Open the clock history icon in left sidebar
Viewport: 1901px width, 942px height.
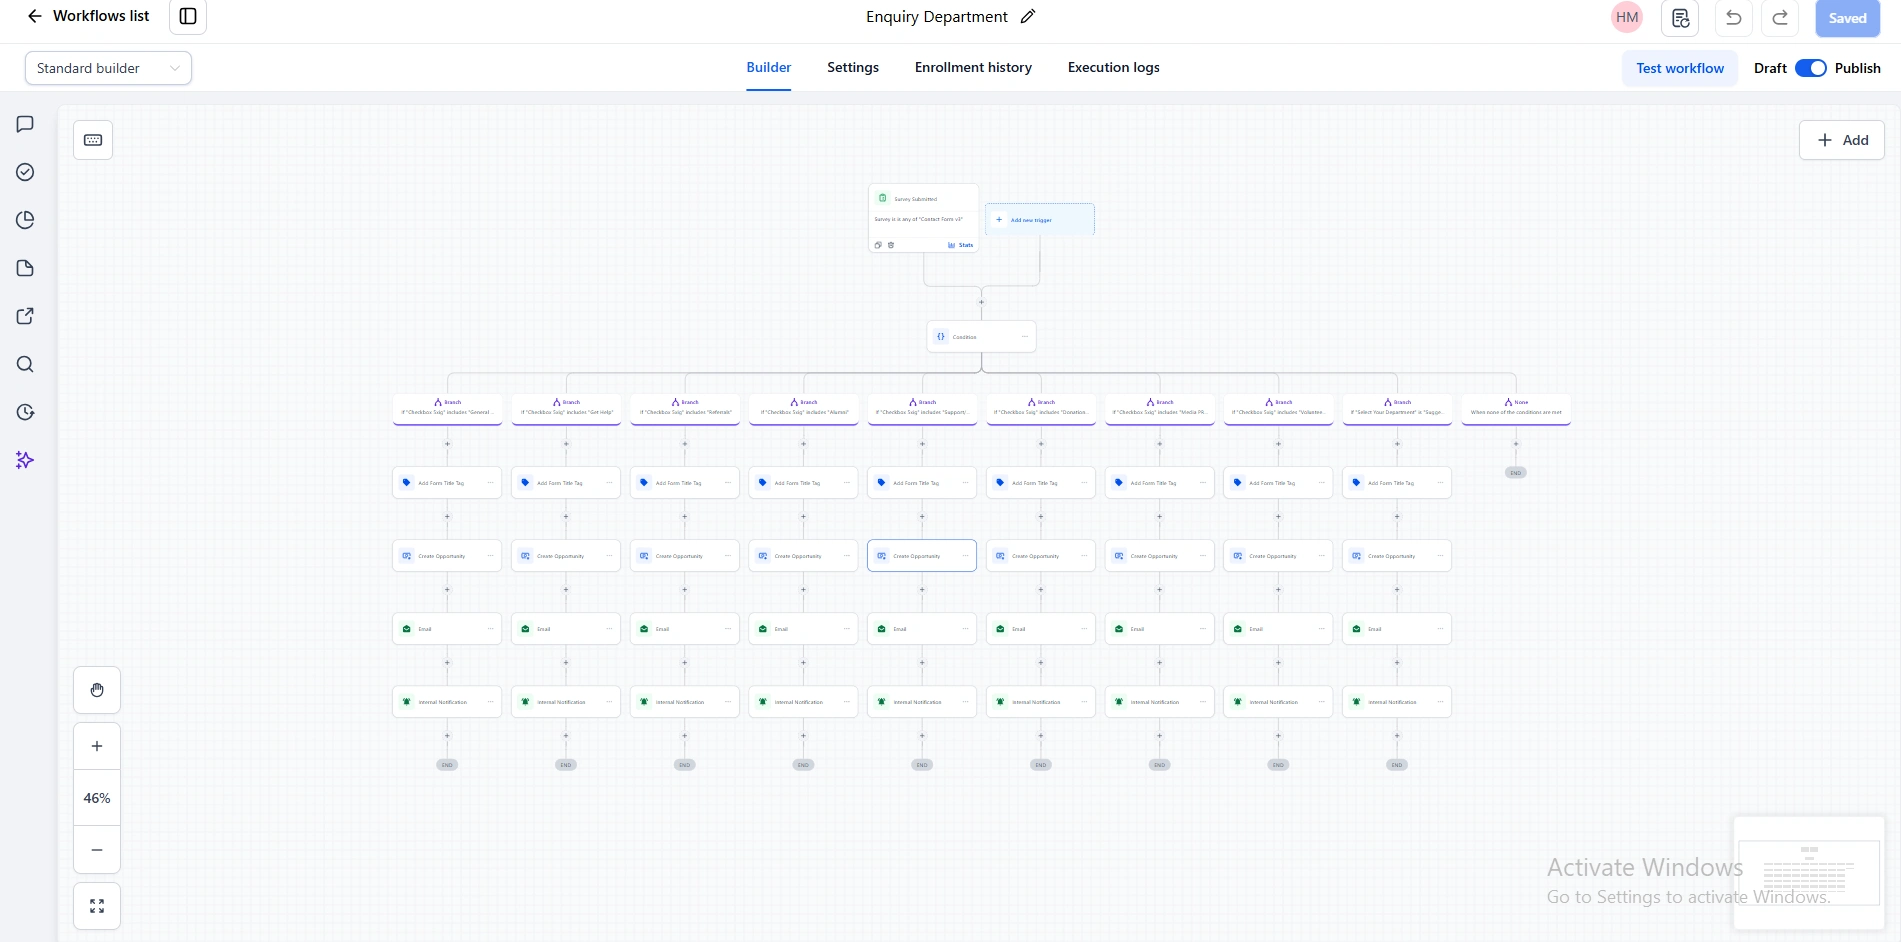pyautogui.click(x=25, y=412)
